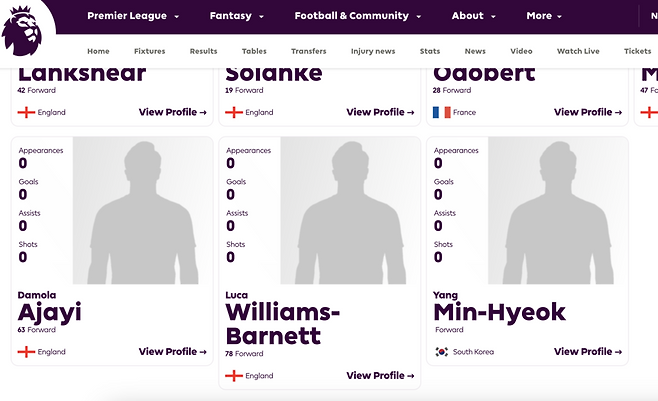View Profile of Luca Williams-Barnett
The image size is (658, 401).
[380, 375]
